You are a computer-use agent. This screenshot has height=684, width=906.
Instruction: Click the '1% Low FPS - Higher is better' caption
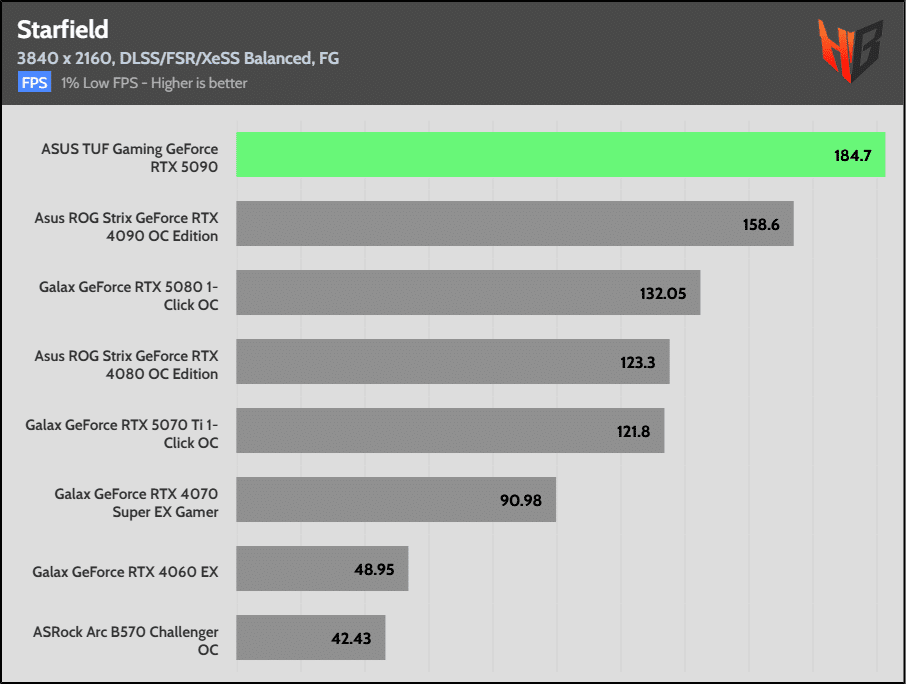154,83
